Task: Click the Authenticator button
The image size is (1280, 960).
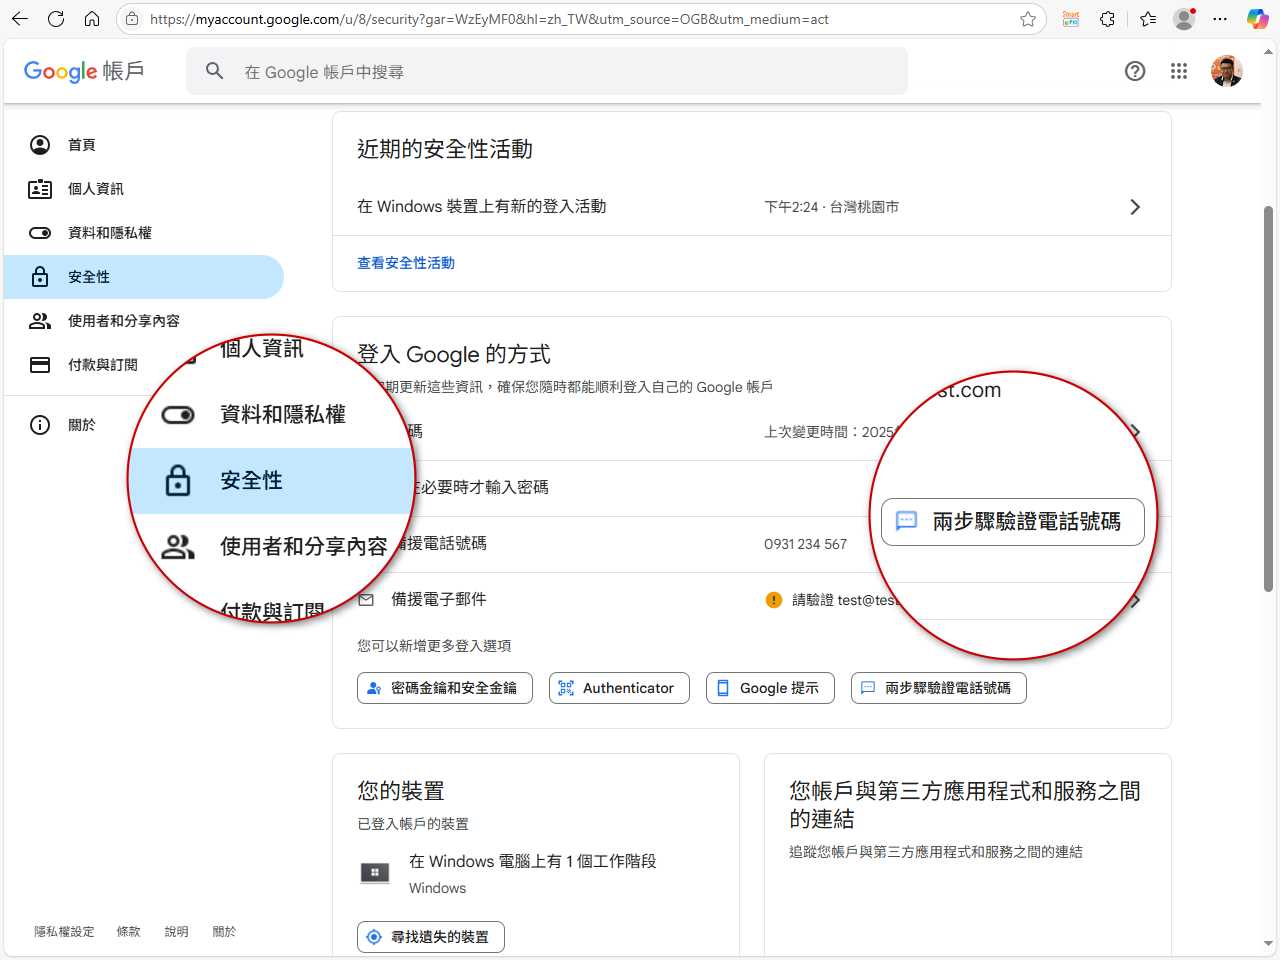Action: coord(619,688)
